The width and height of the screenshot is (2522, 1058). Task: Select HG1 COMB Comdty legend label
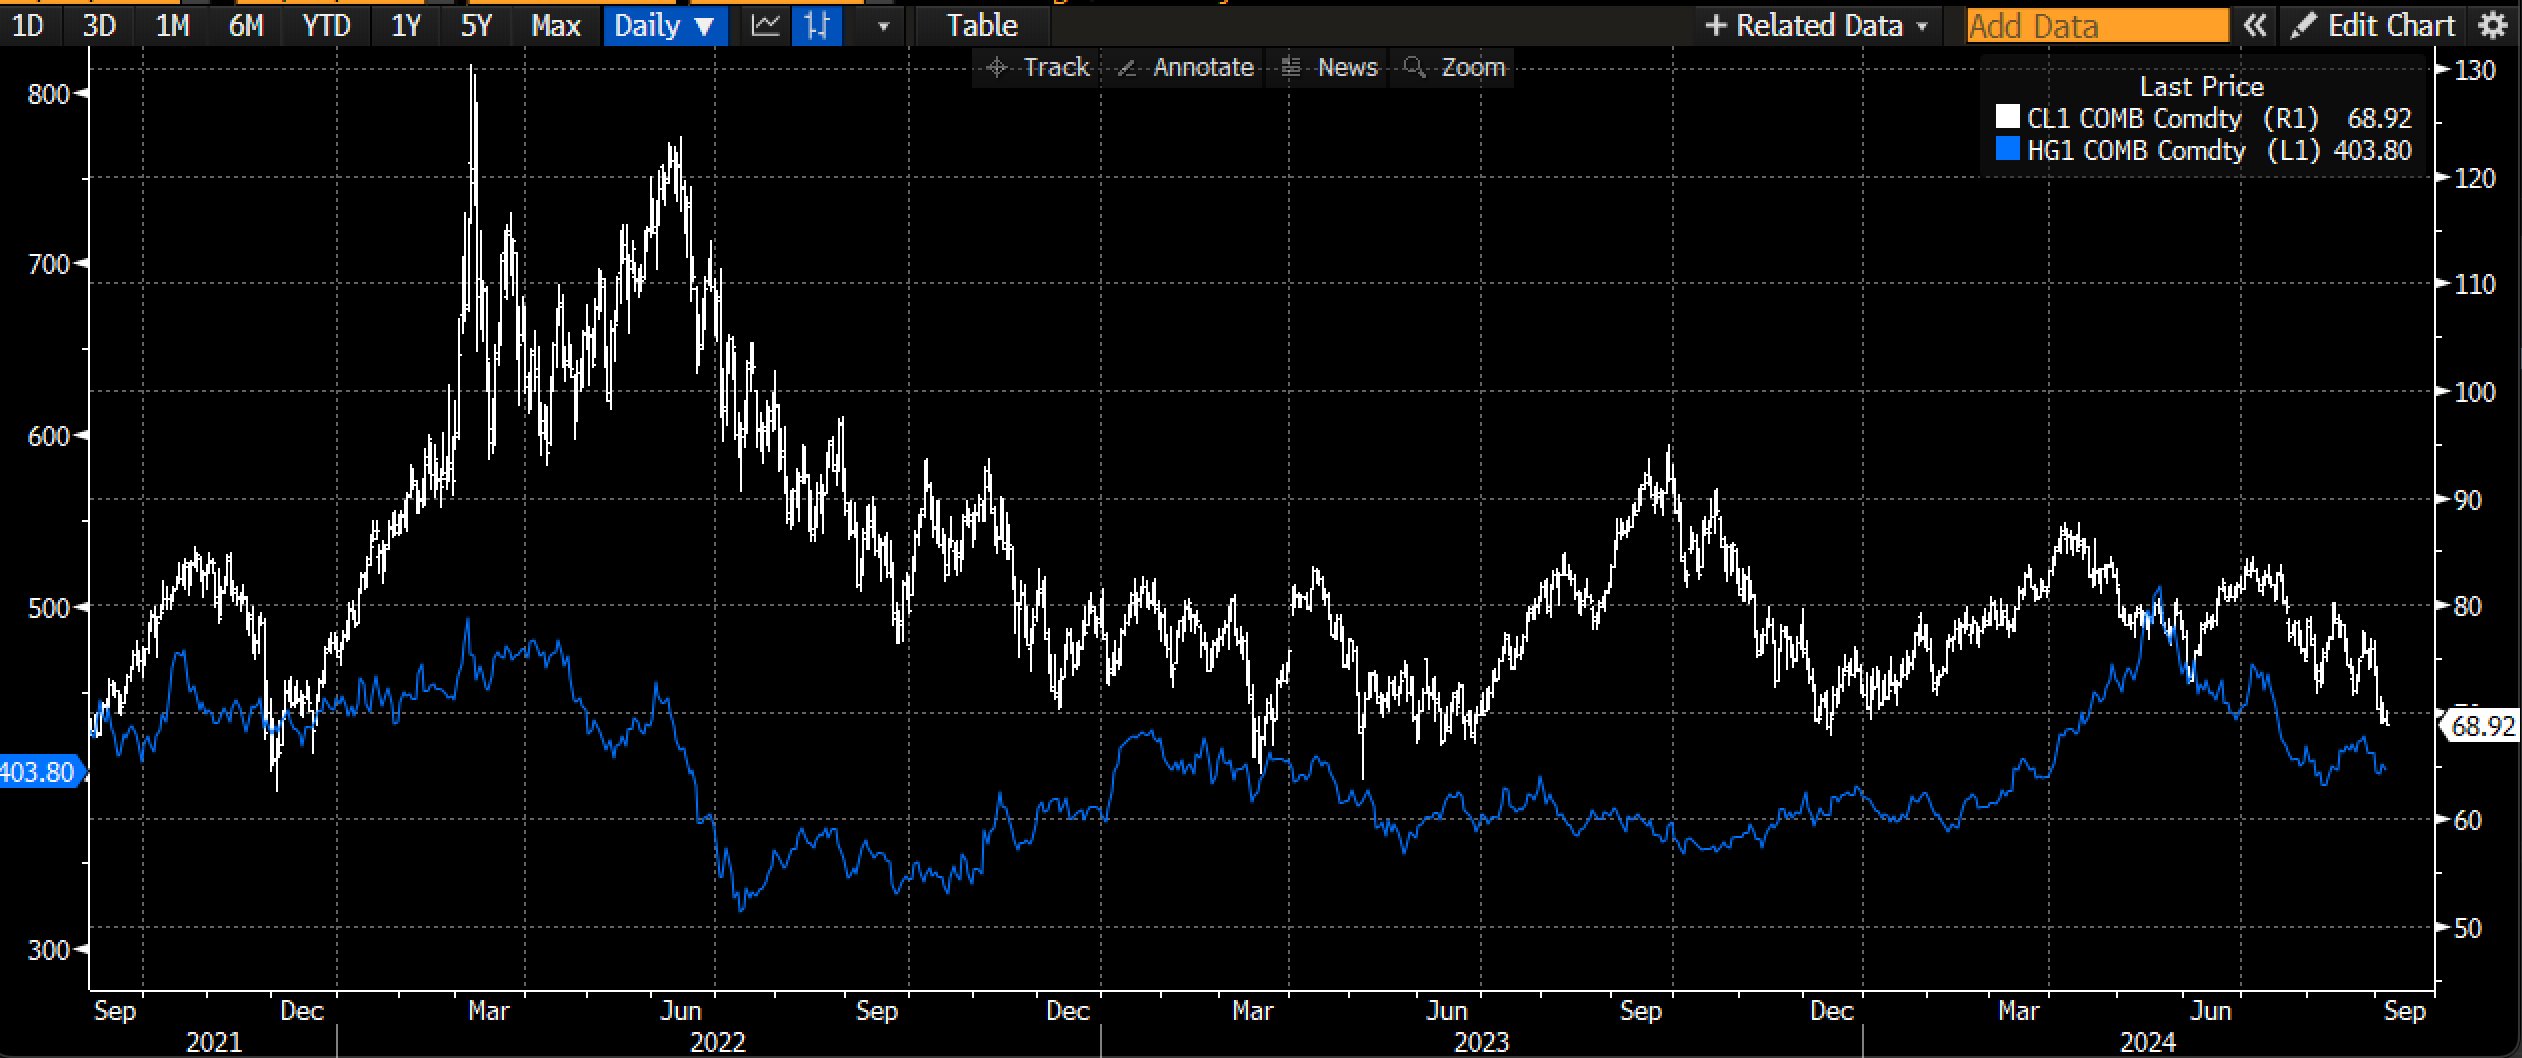click(x=2136, y=151)
